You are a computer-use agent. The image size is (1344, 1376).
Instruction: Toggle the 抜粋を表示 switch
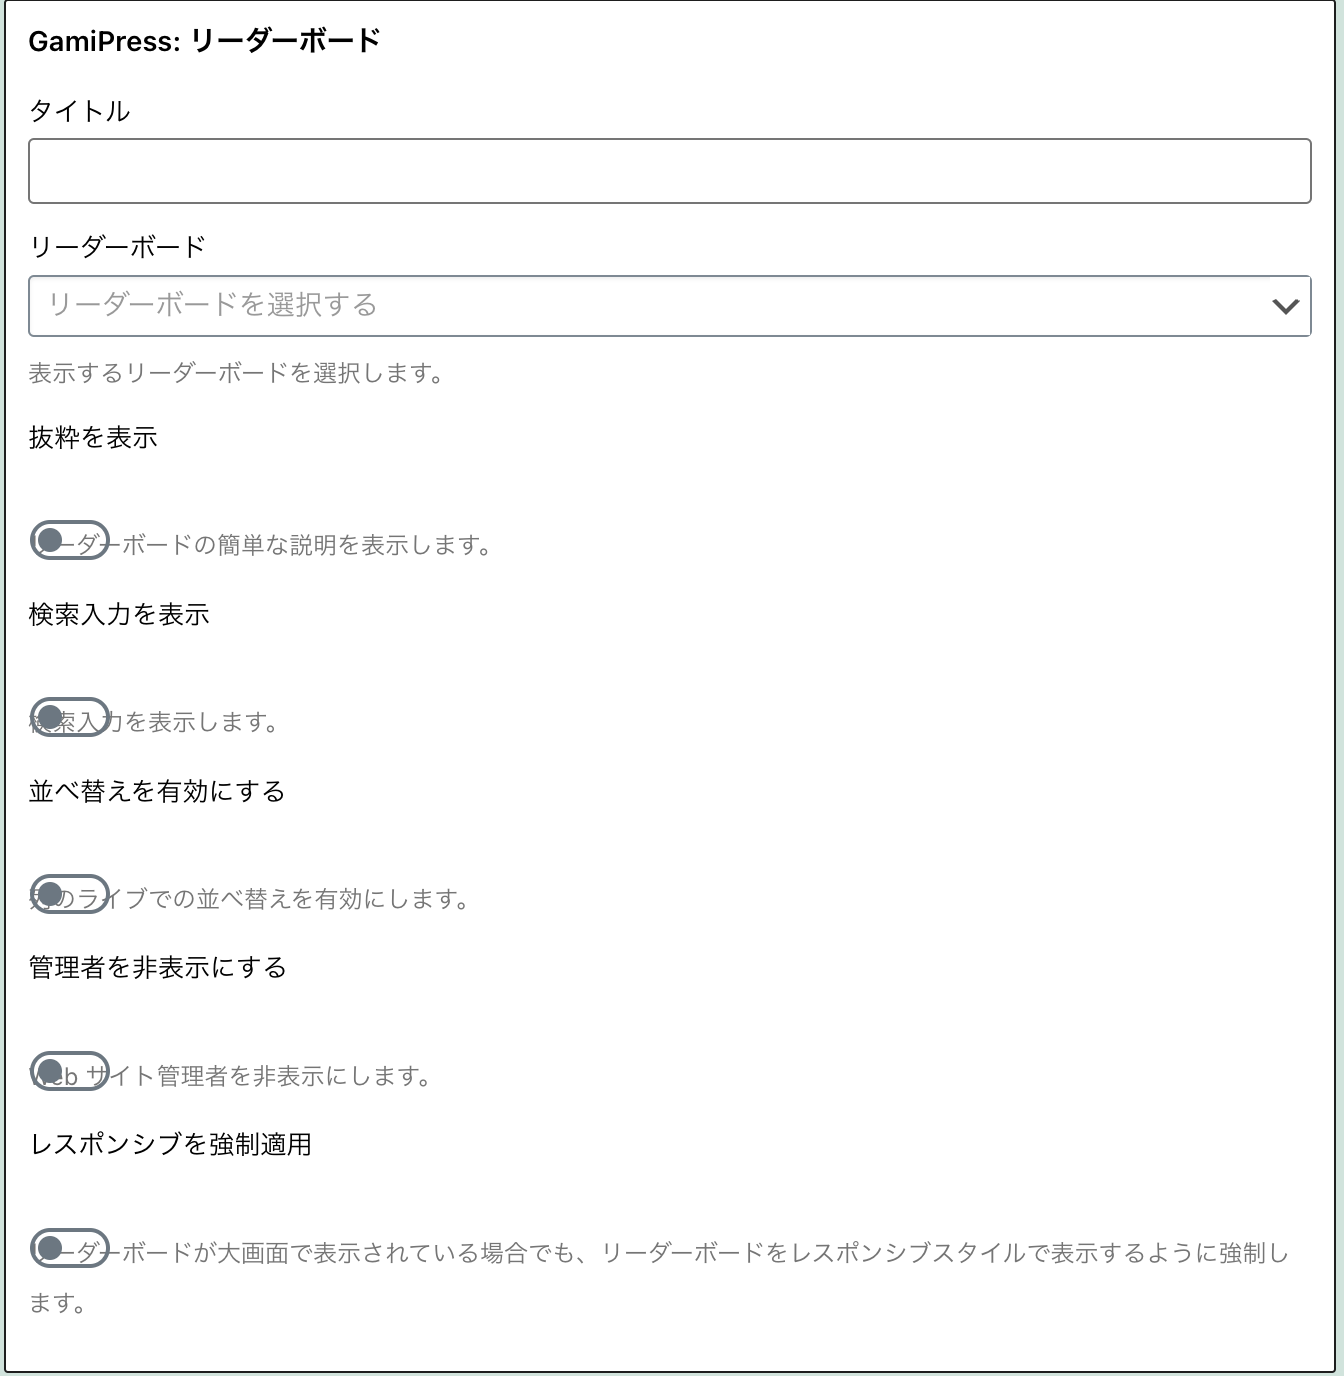69,540
